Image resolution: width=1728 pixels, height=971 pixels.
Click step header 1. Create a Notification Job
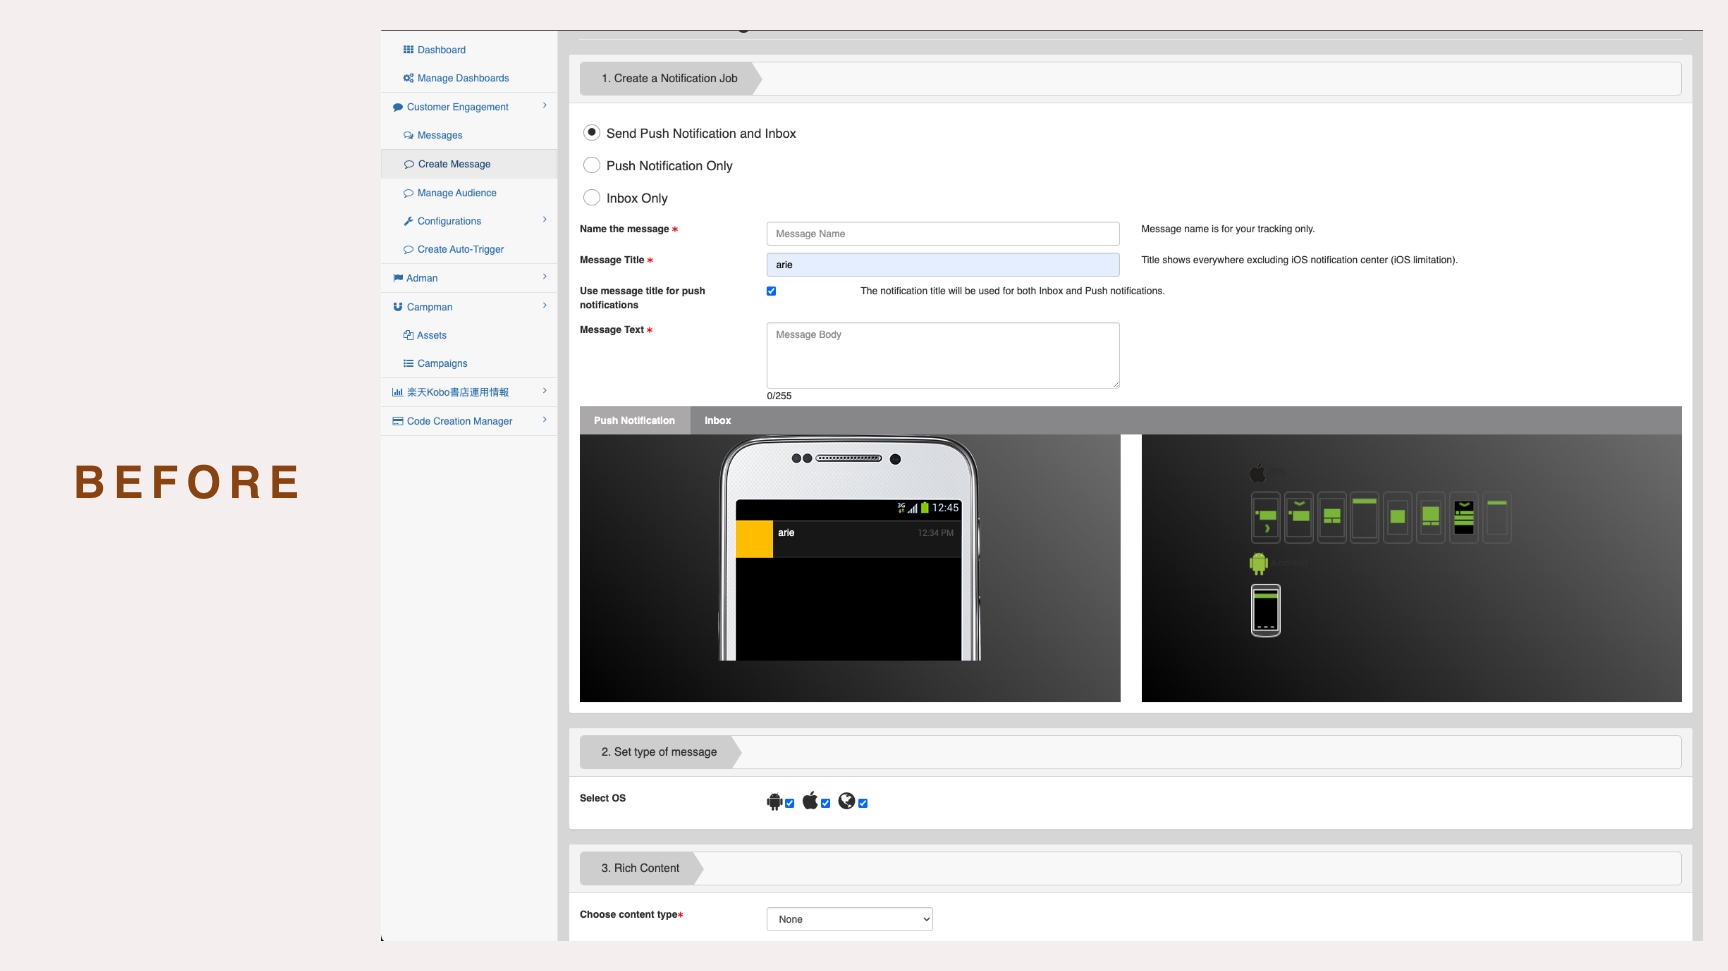670,78
